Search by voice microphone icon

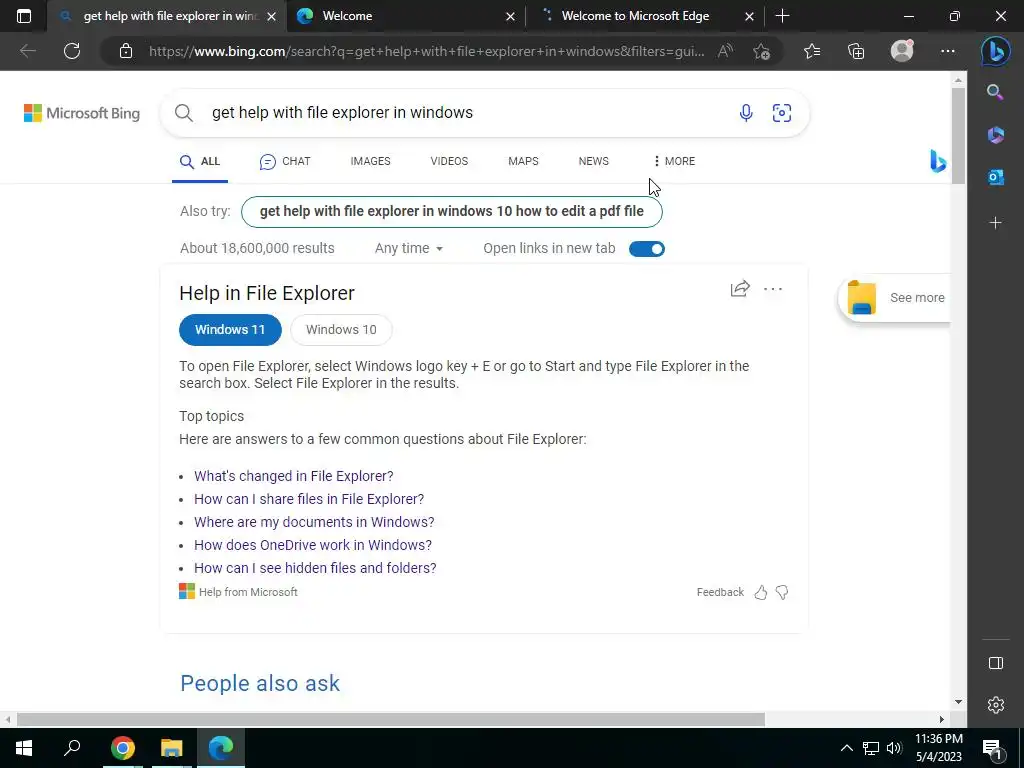pos(746,113)
